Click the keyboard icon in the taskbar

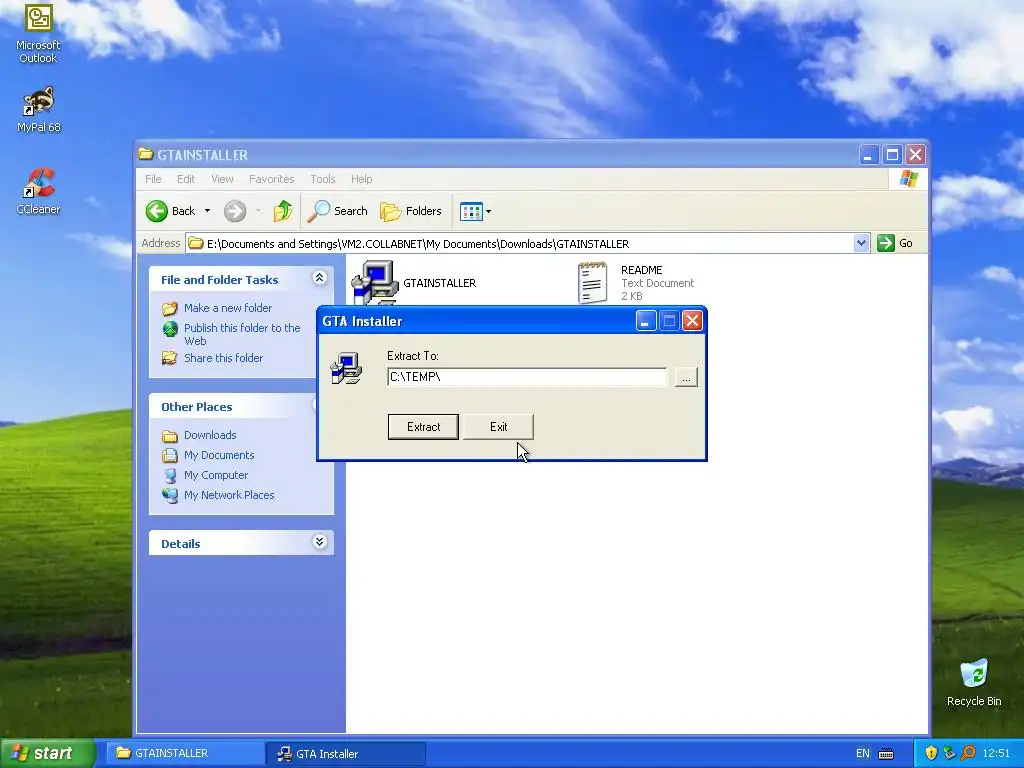point(886,754)
